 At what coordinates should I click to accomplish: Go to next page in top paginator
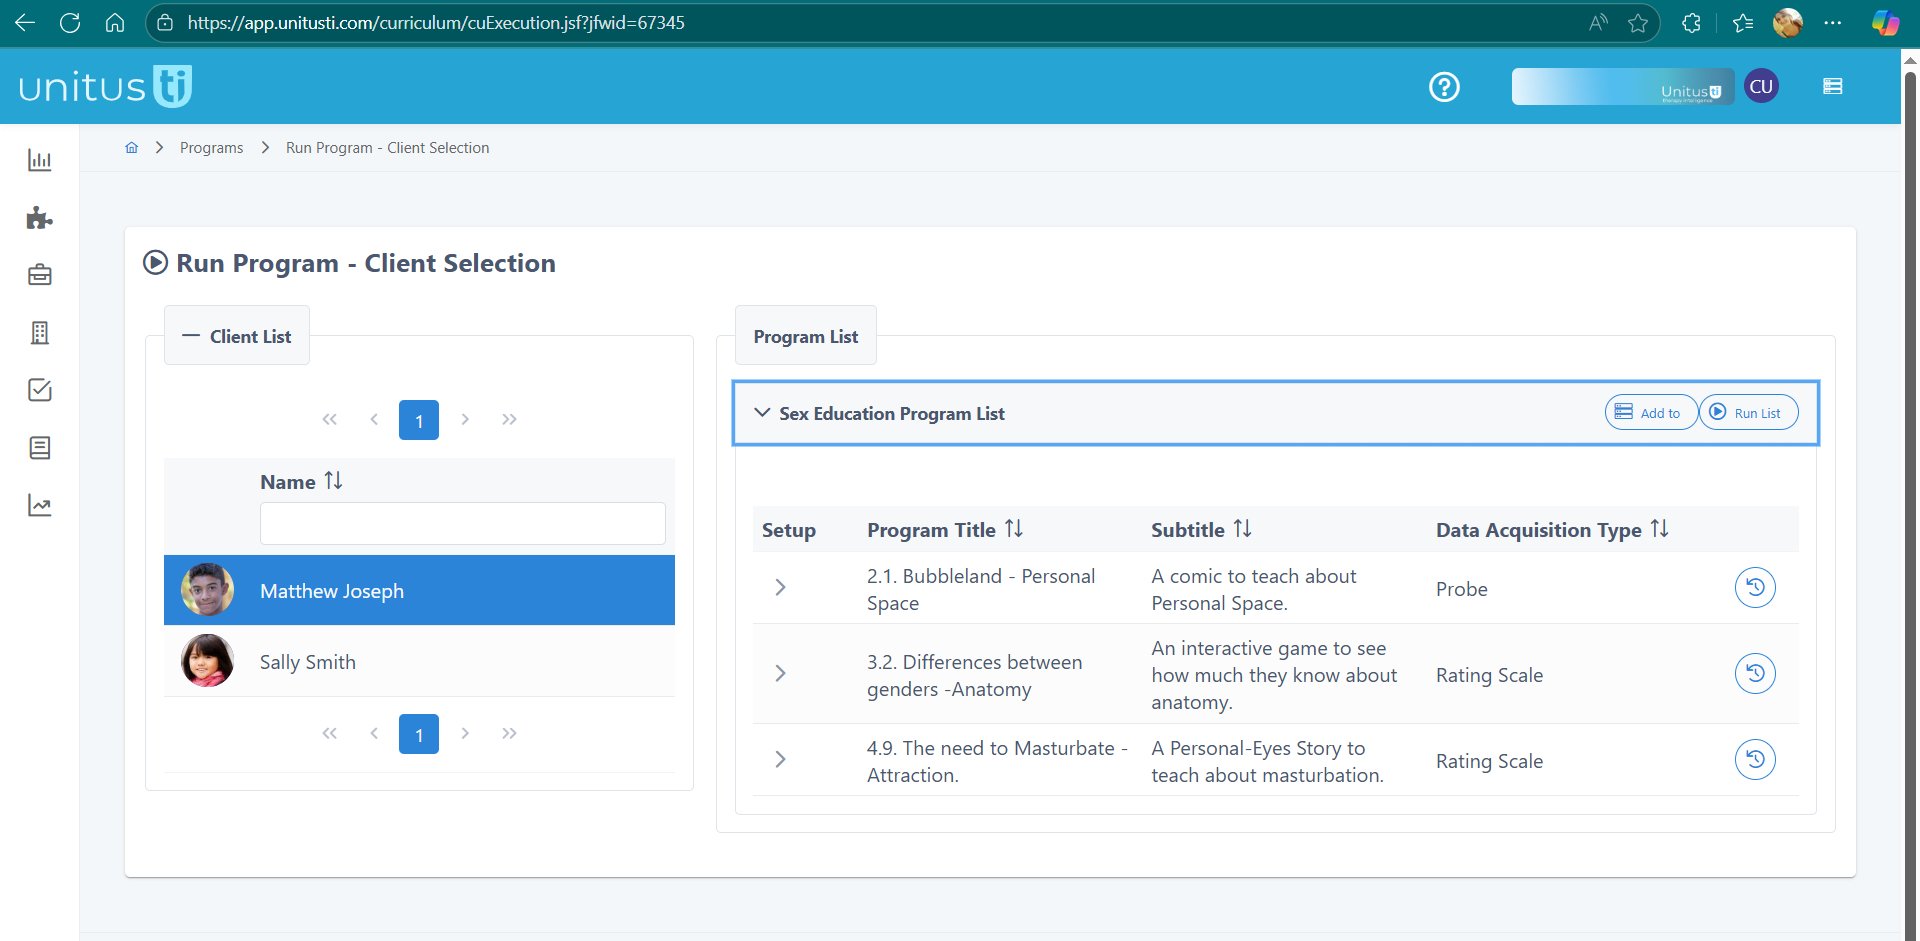[465, 420]
